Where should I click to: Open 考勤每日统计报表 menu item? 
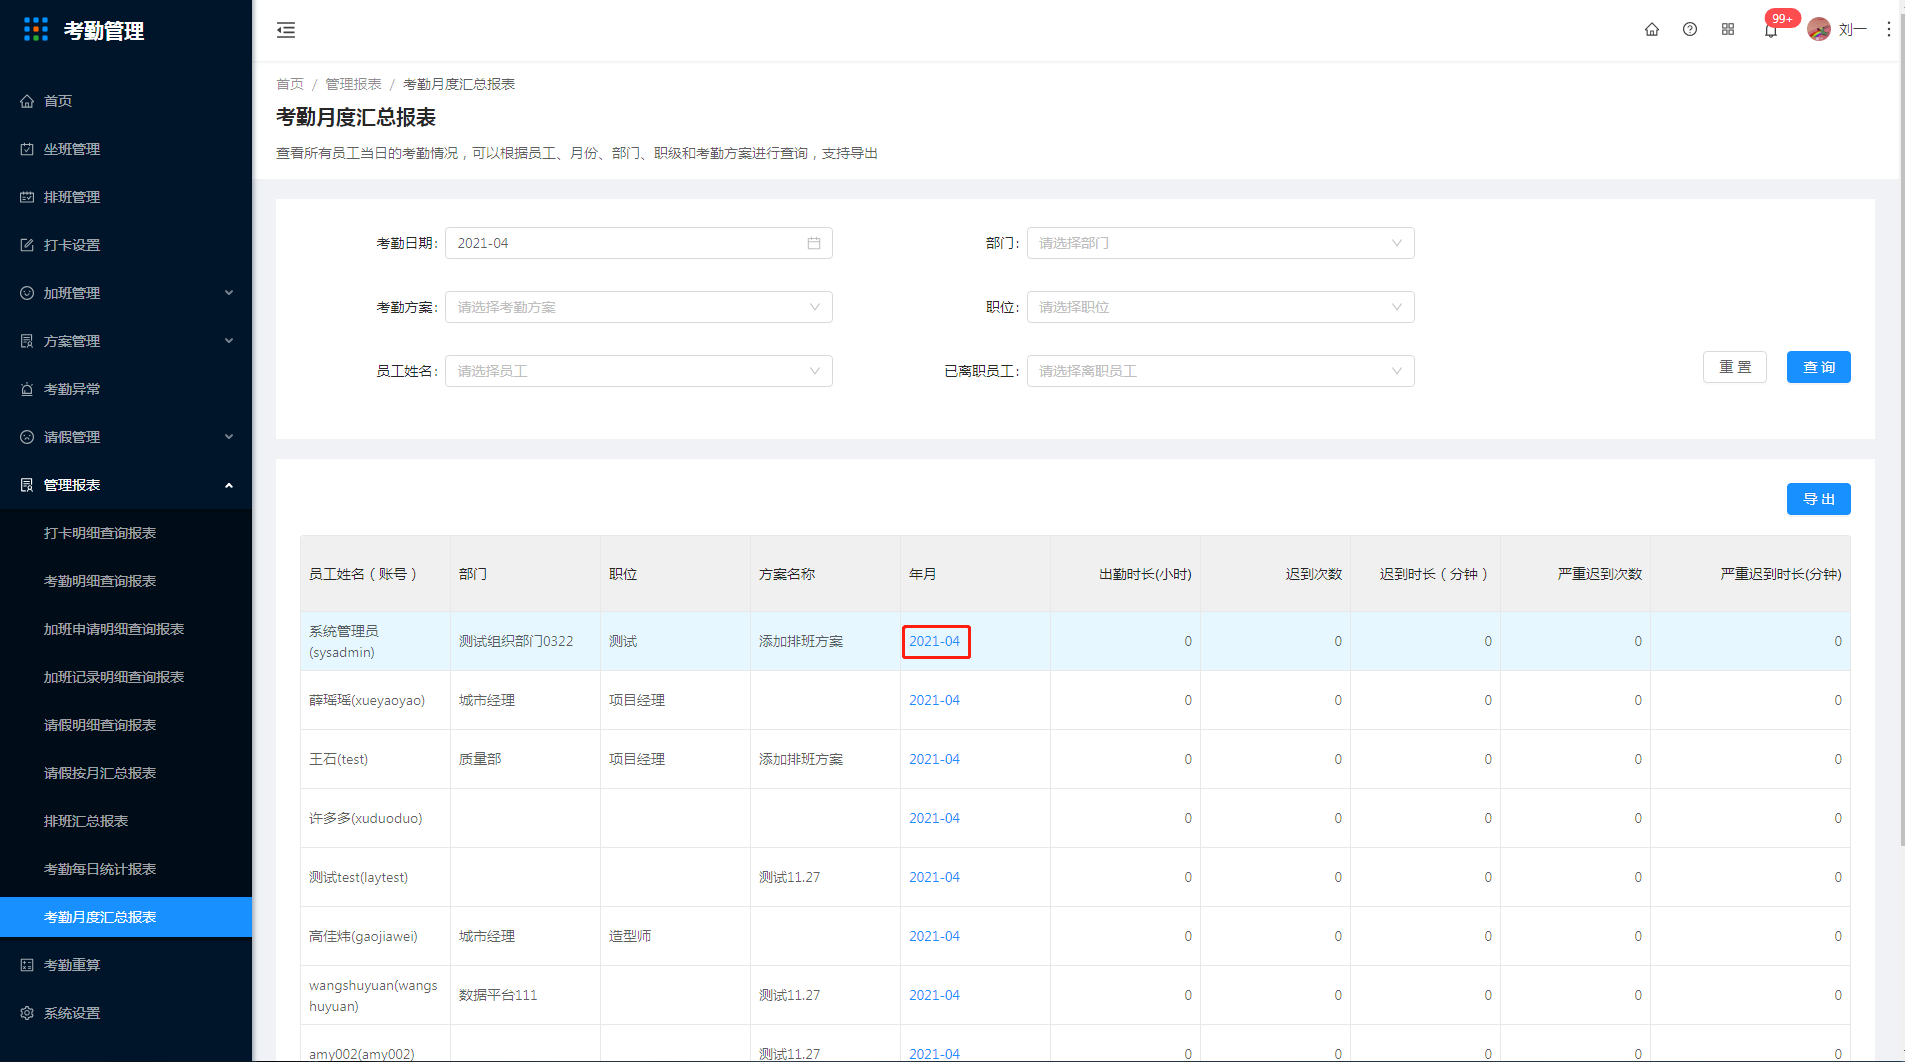pos(126,869)
